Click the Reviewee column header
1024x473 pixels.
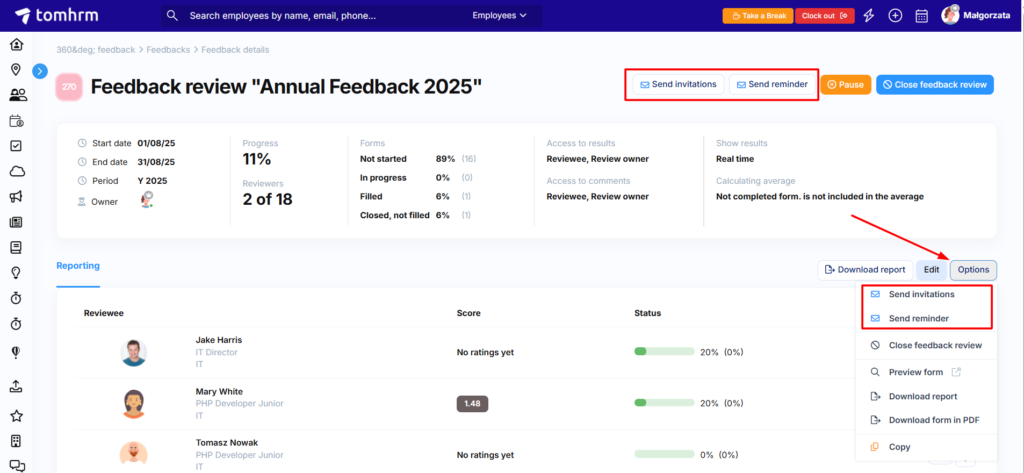104,314
